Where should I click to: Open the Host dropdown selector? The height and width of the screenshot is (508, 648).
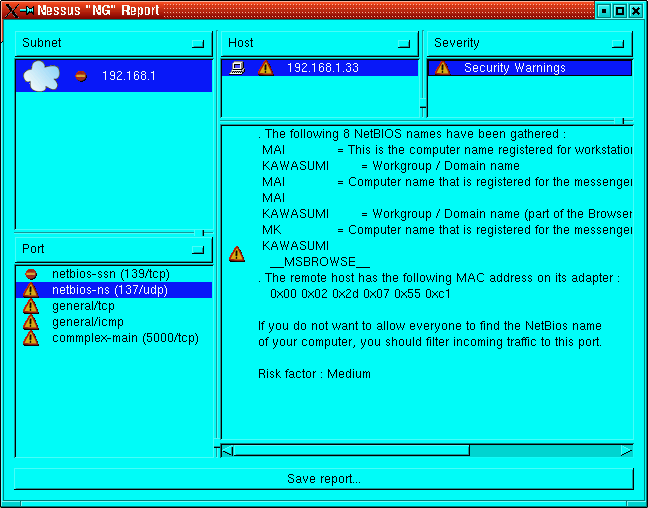(403, 44)
